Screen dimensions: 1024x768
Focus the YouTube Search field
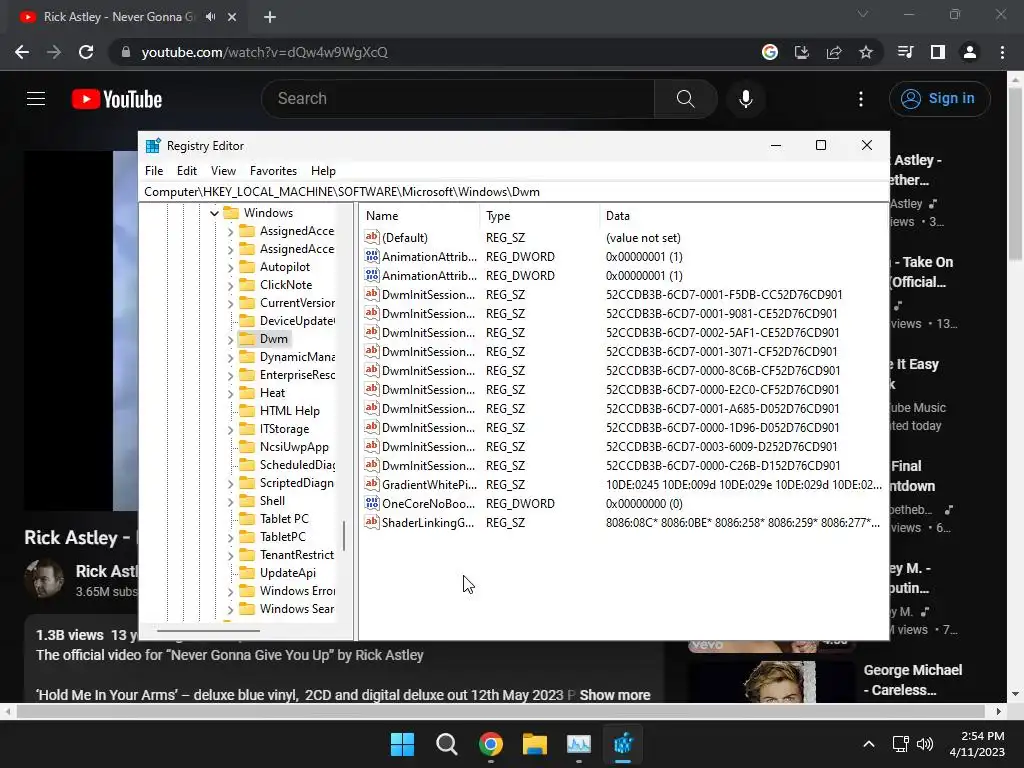pos(458,99)
